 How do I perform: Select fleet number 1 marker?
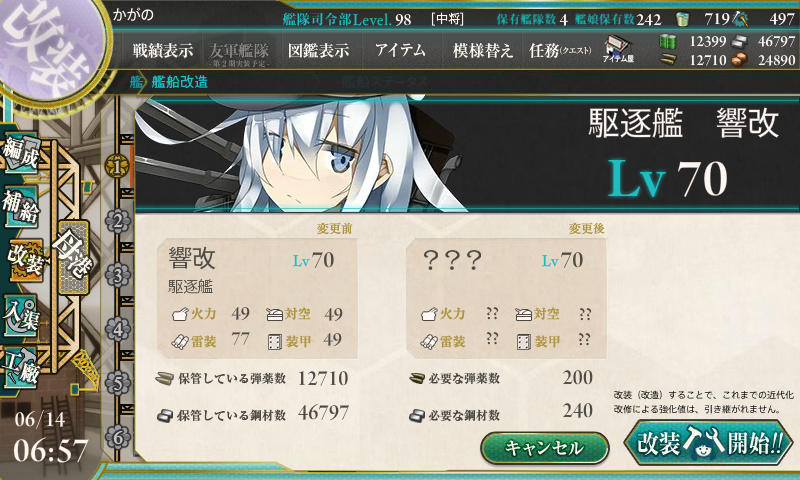pyautogui.click(x=117, y=167)
